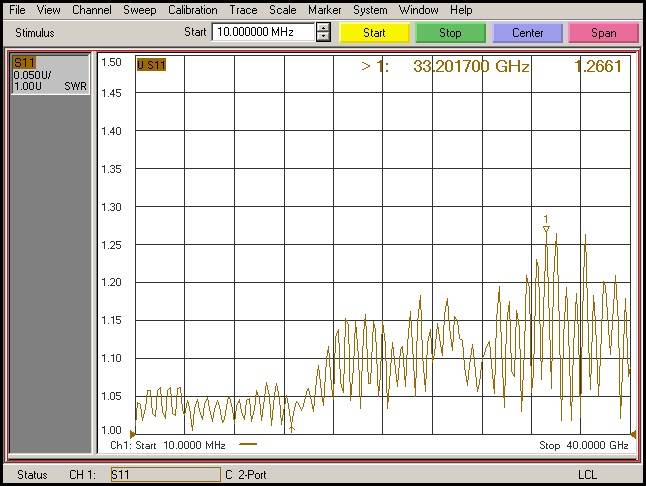The width and height of the screenshot is (646, 486).
Task: Open the Channel menu
Action: pyautogui.click(x=92, y=10)
